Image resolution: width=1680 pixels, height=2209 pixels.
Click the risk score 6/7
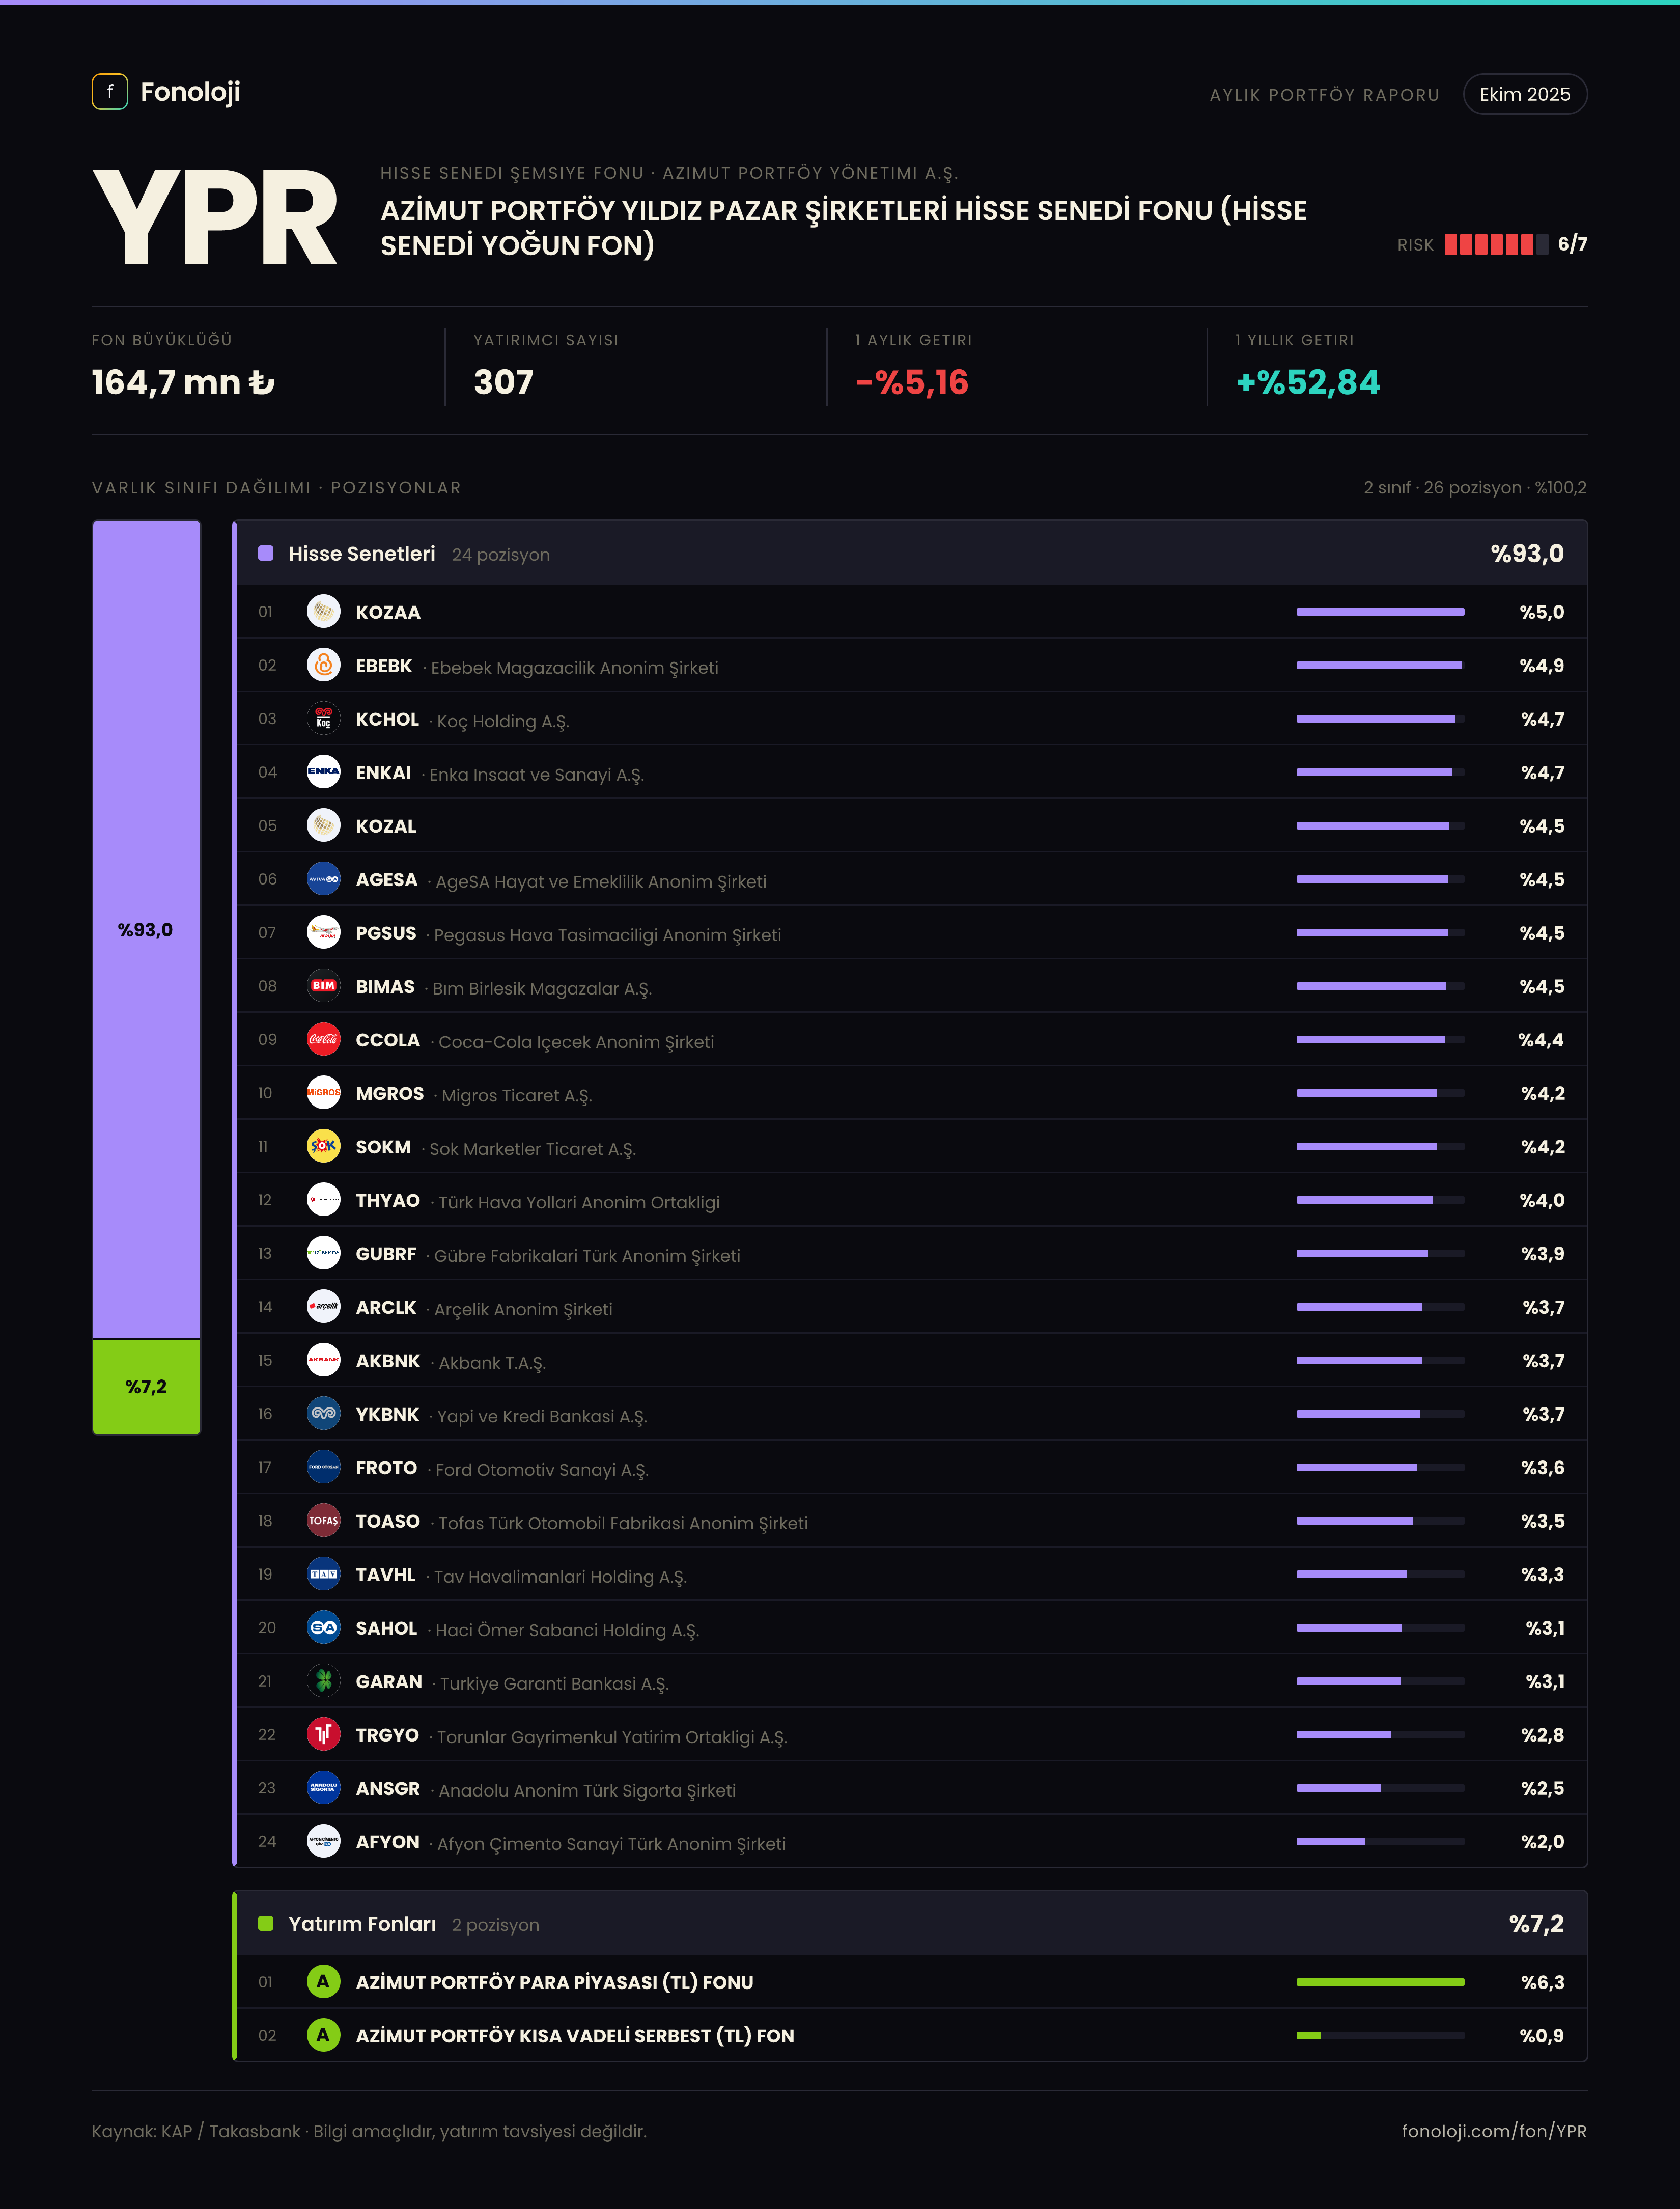click(x=1572, y=244)
